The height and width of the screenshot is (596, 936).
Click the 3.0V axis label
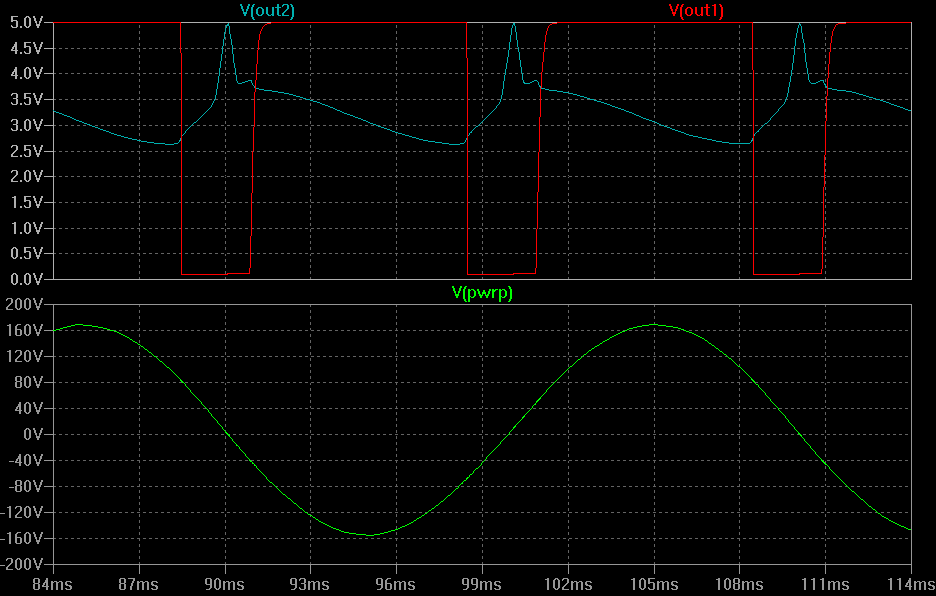pos(26,125)
